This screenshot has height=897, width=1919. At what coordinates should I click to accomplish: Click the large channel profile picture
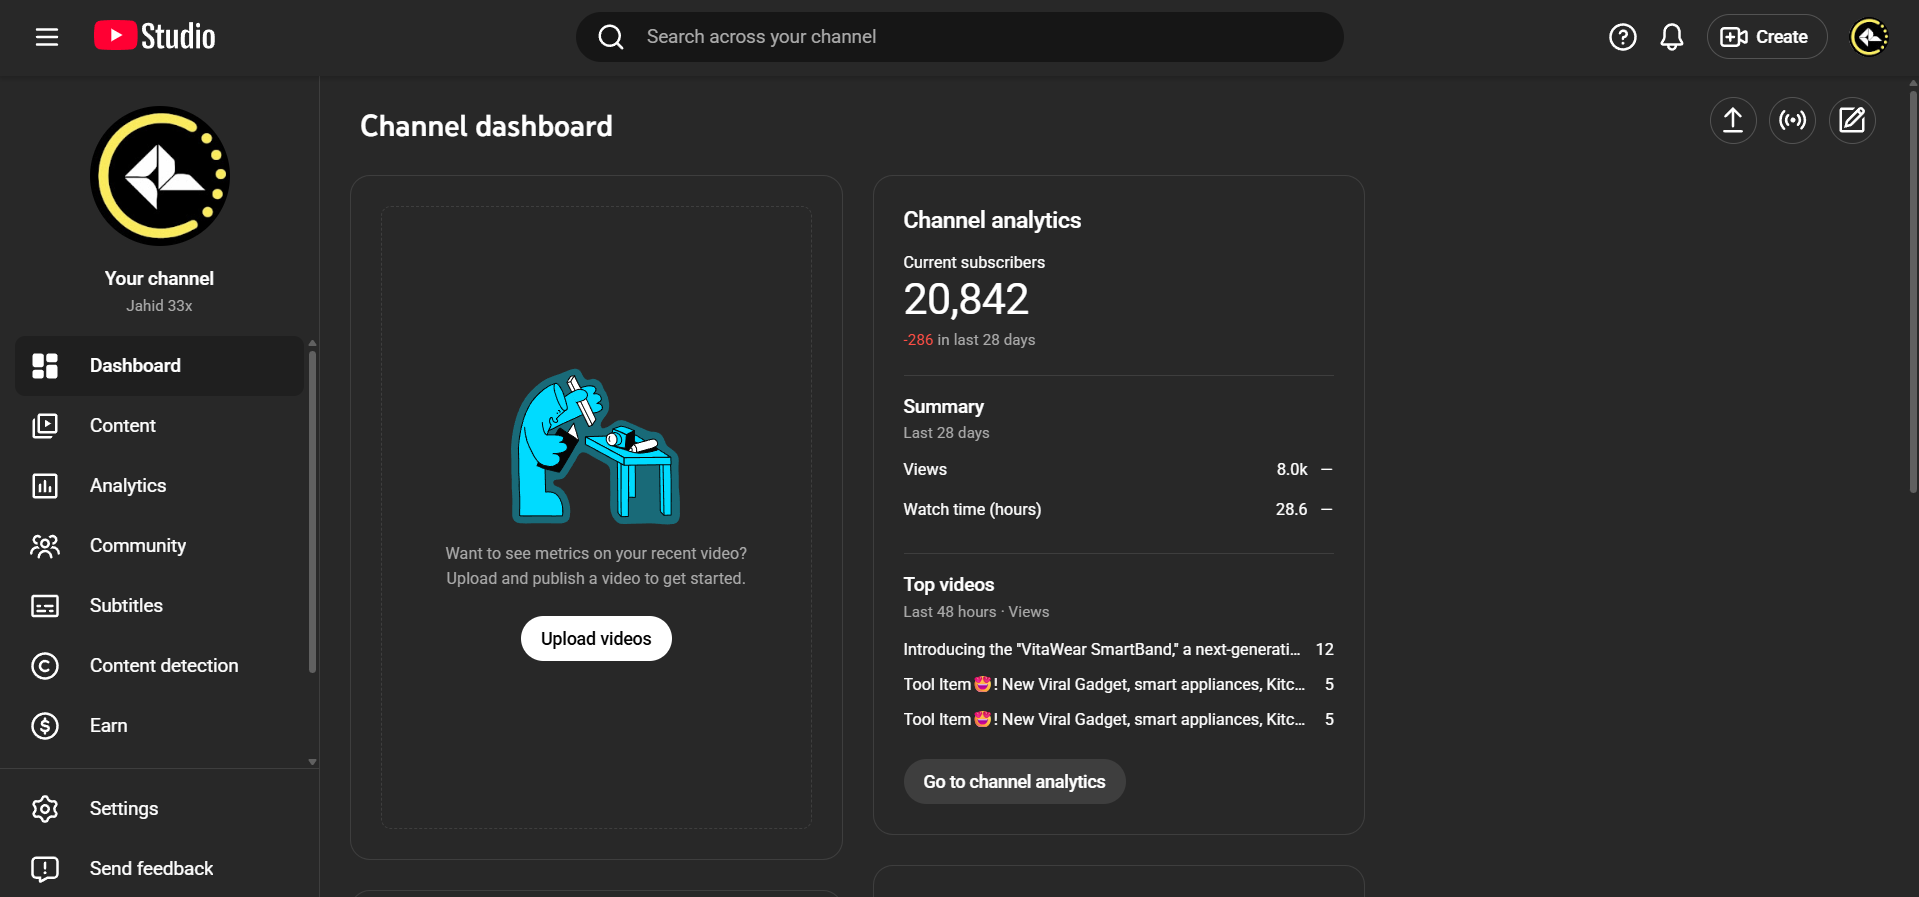[x=160, y=176]
